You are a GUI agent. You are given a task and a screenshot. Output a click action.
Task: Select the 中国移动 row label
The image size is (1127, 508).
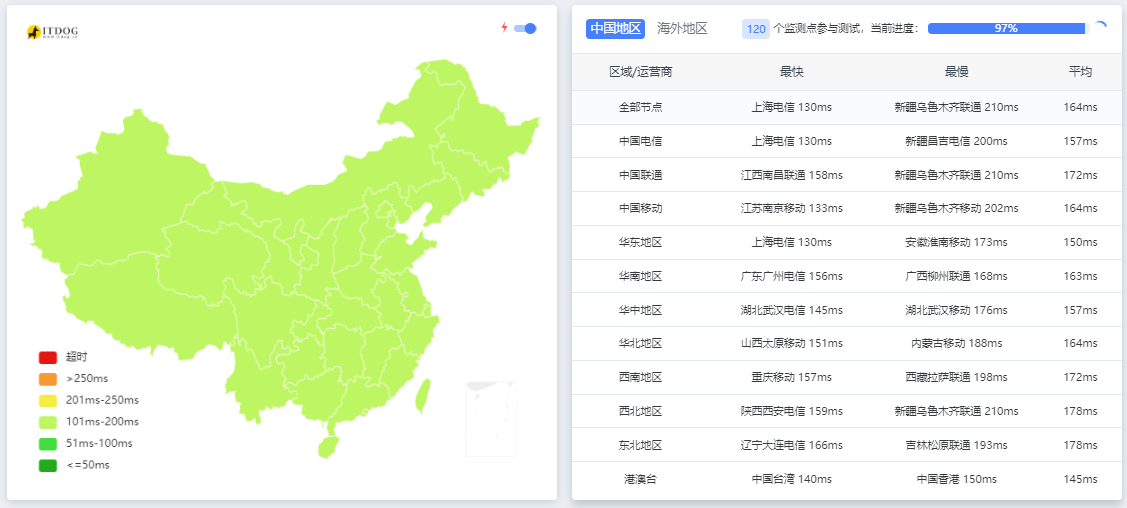(640, 208)
